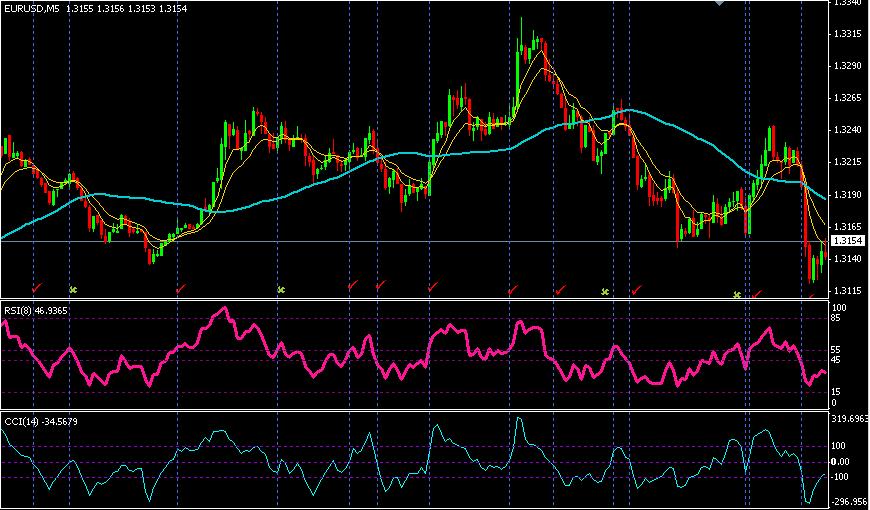
Task: Click the 1.3215 price scale label
Action: (847, 163)
